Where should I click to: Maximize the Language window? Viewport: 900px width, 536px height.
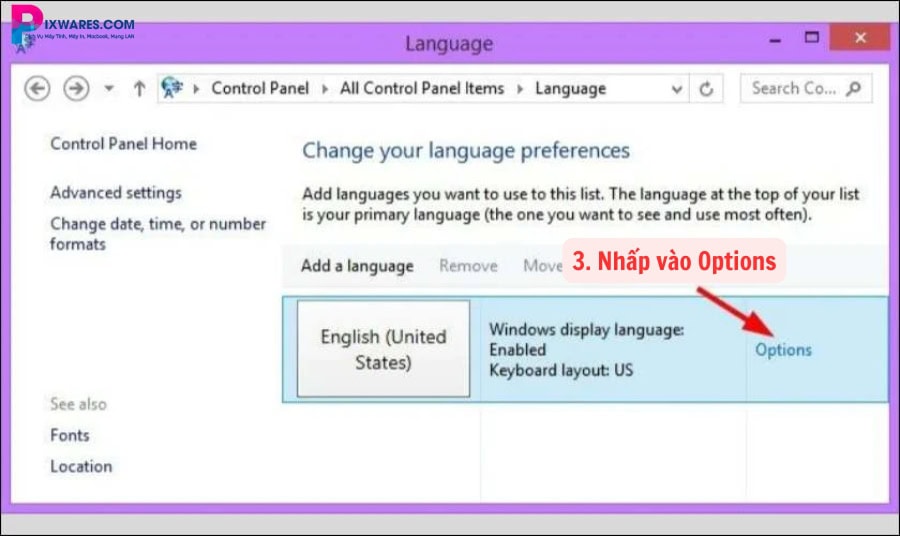tap(812, 40)
